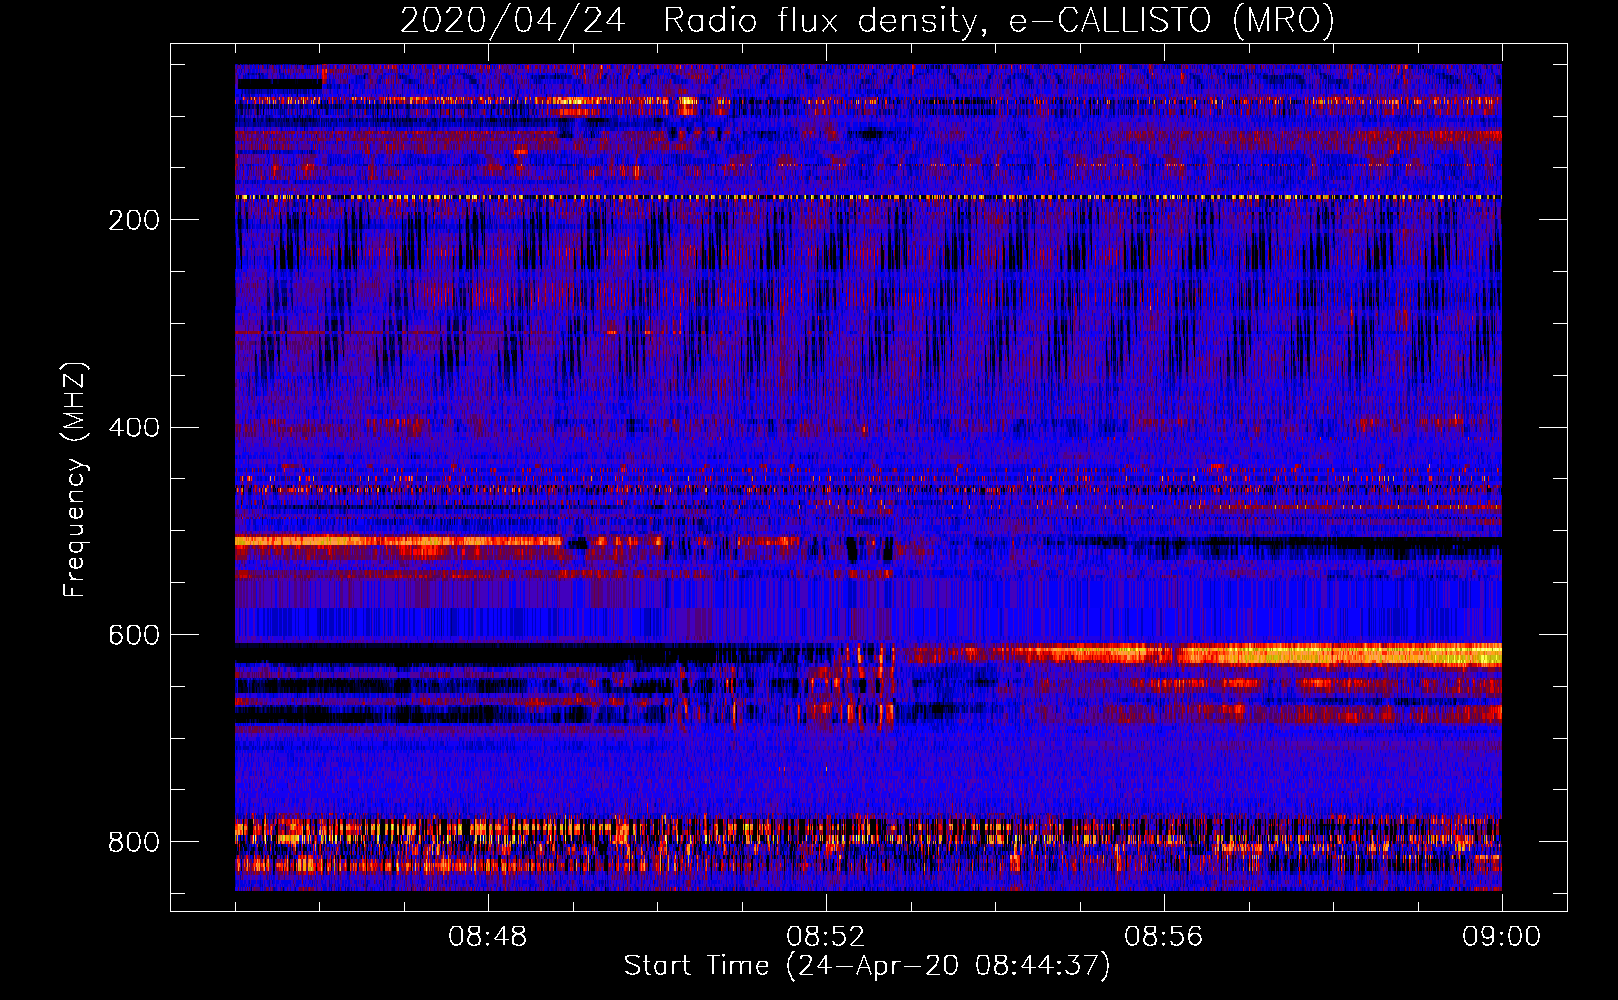Viewport: 1618px width, 1000px height.
Task: Click the 08:52 time axis label
Action: [826, 937]
